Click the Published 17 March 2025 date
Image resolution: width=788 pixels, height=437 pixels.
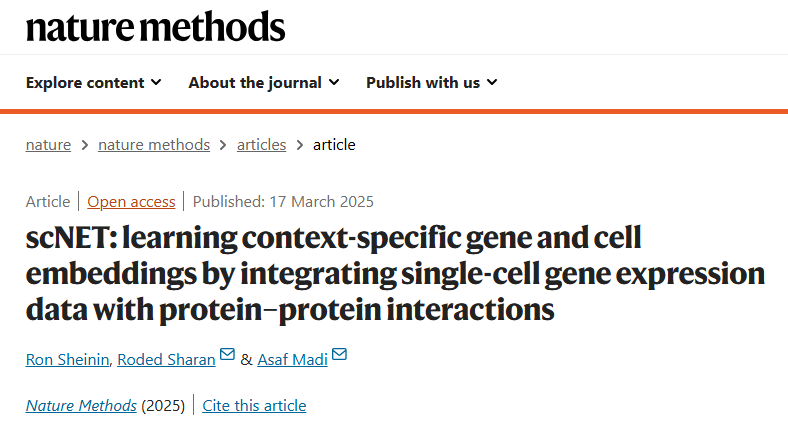pyautogui.click(x=283, y=202)
